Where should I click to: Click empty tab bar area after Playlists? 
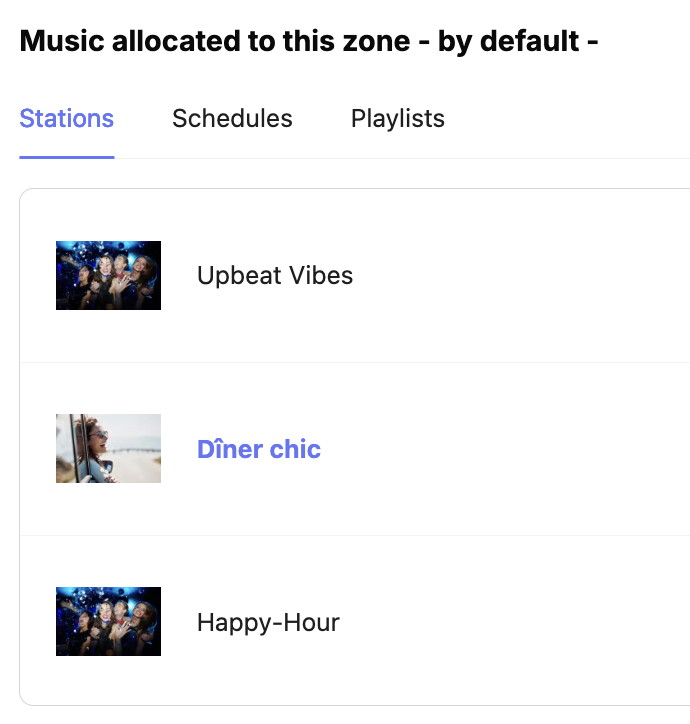(570, 119)
